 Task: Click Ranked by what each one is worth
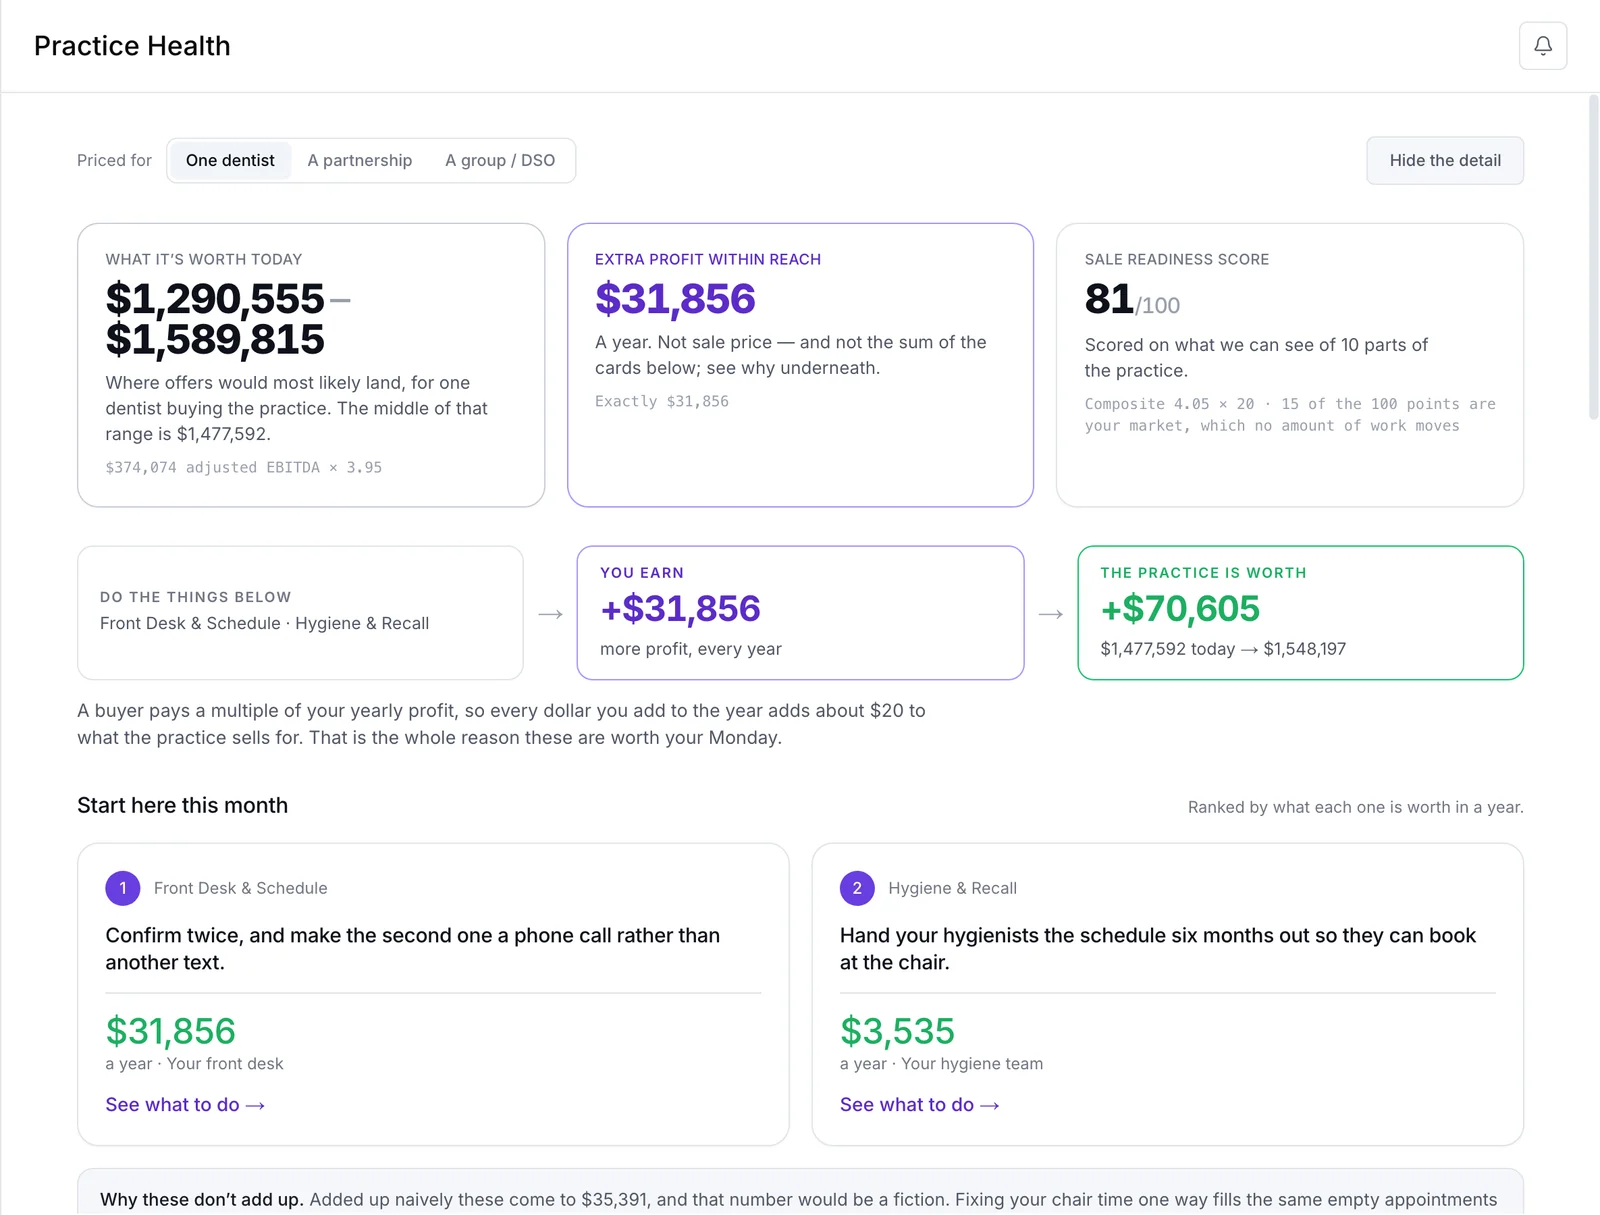point(1356,808)
